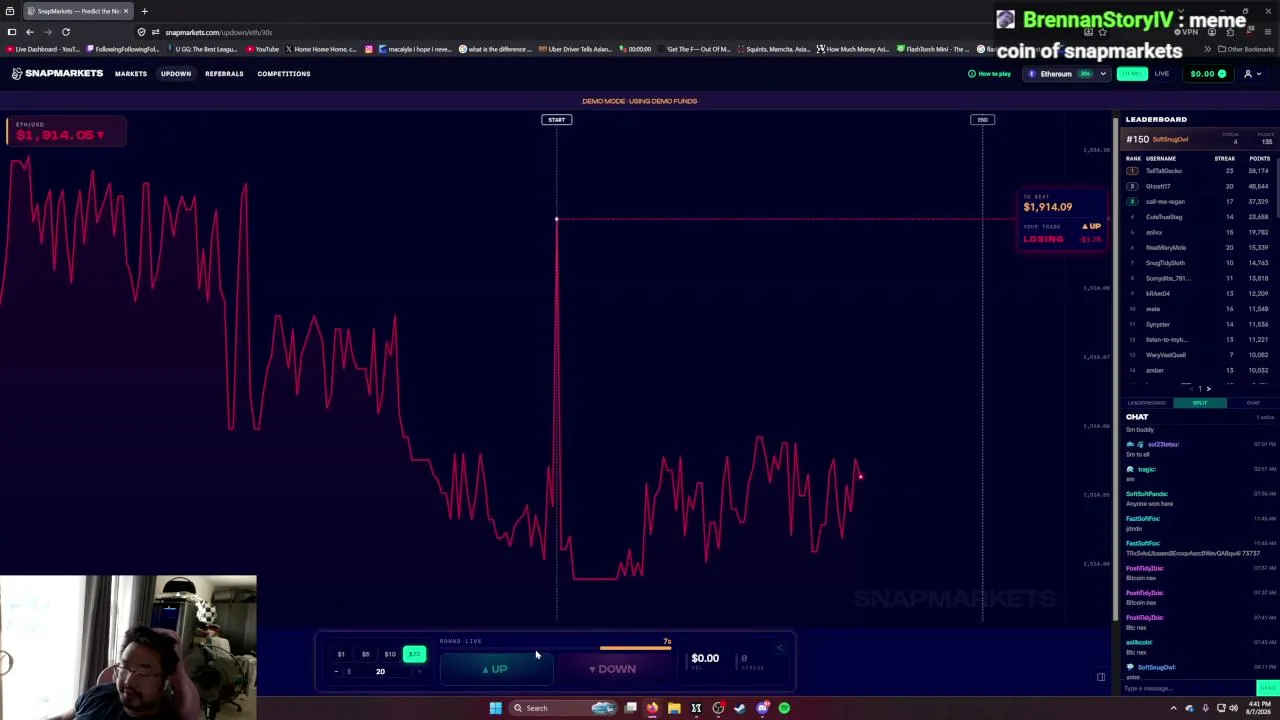Screen dimensions: 1280x720
Task: Go to the Referrals page
Action: pos(224,73)
